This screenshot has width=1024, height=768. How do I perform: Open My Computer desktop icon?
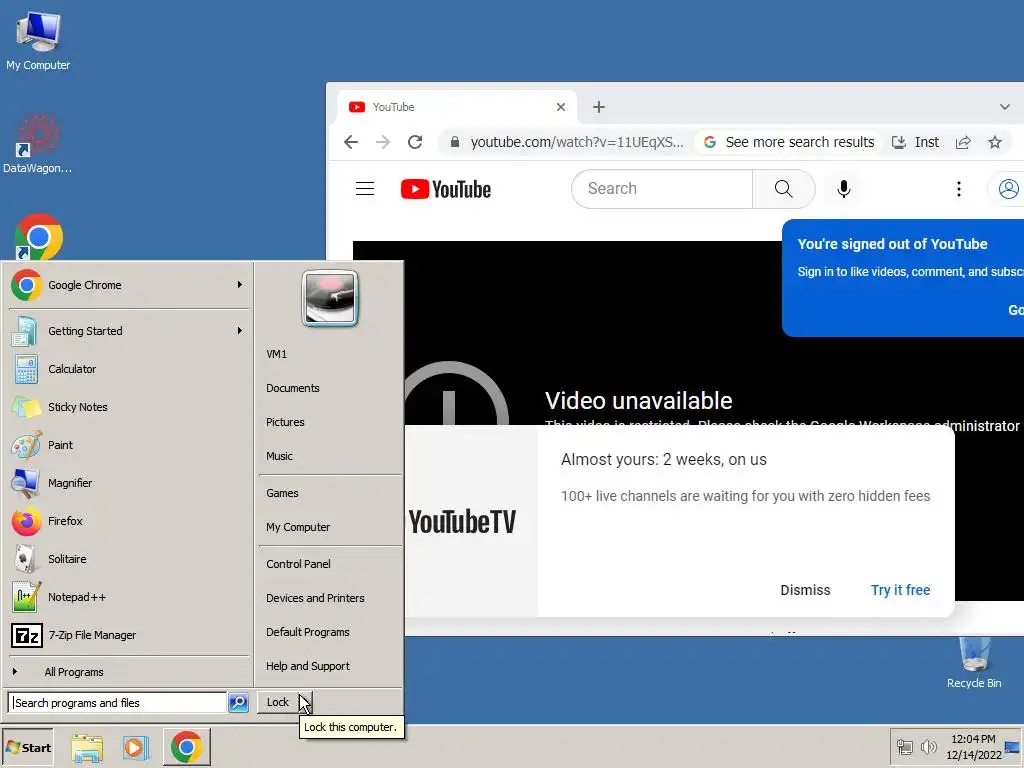click(x=38, y=40)
